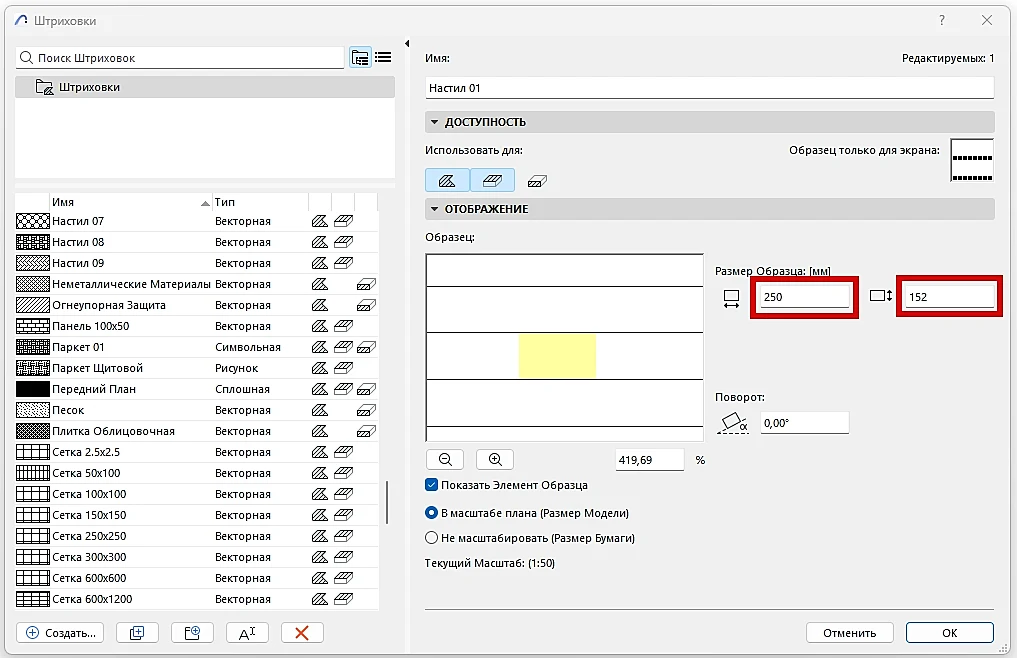The image size is (1017, 658).
Task: Uncheck Показать Элемент Образца
Action: click(431, 485)
